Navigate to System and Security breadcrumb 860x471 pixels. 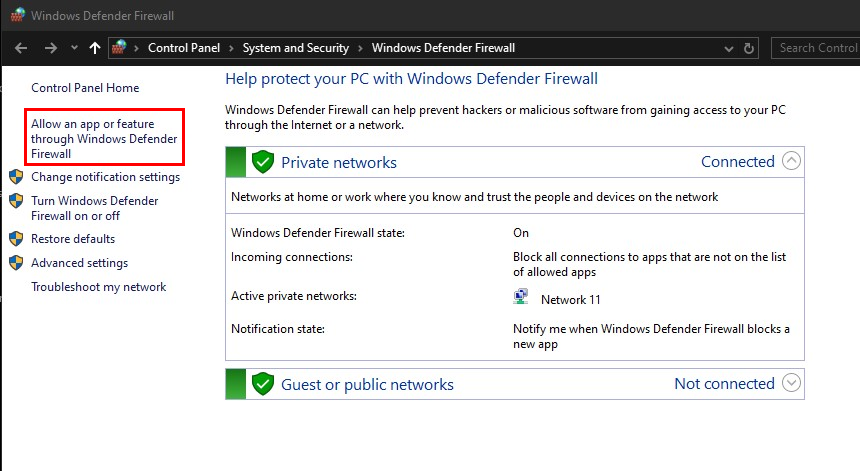[x=295, y=48]
